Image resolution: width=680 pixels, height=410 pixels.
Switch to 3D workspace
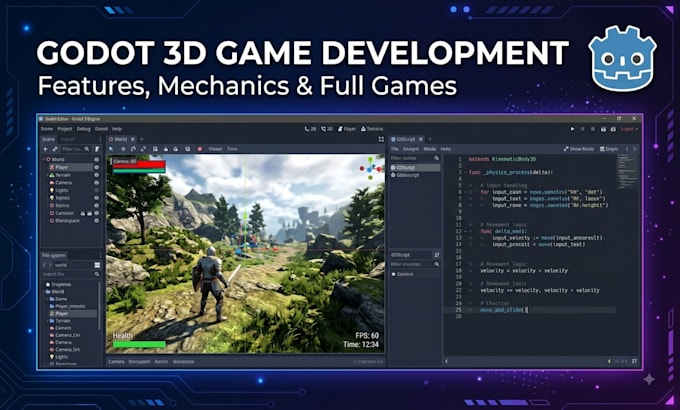click(x=327, y=129)
